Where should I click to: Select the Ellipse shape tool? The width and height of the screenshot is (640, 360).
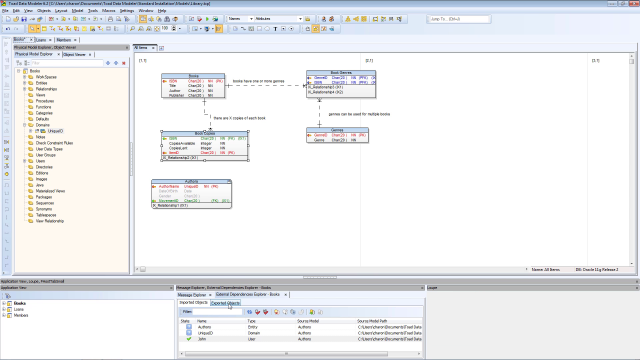267,29
